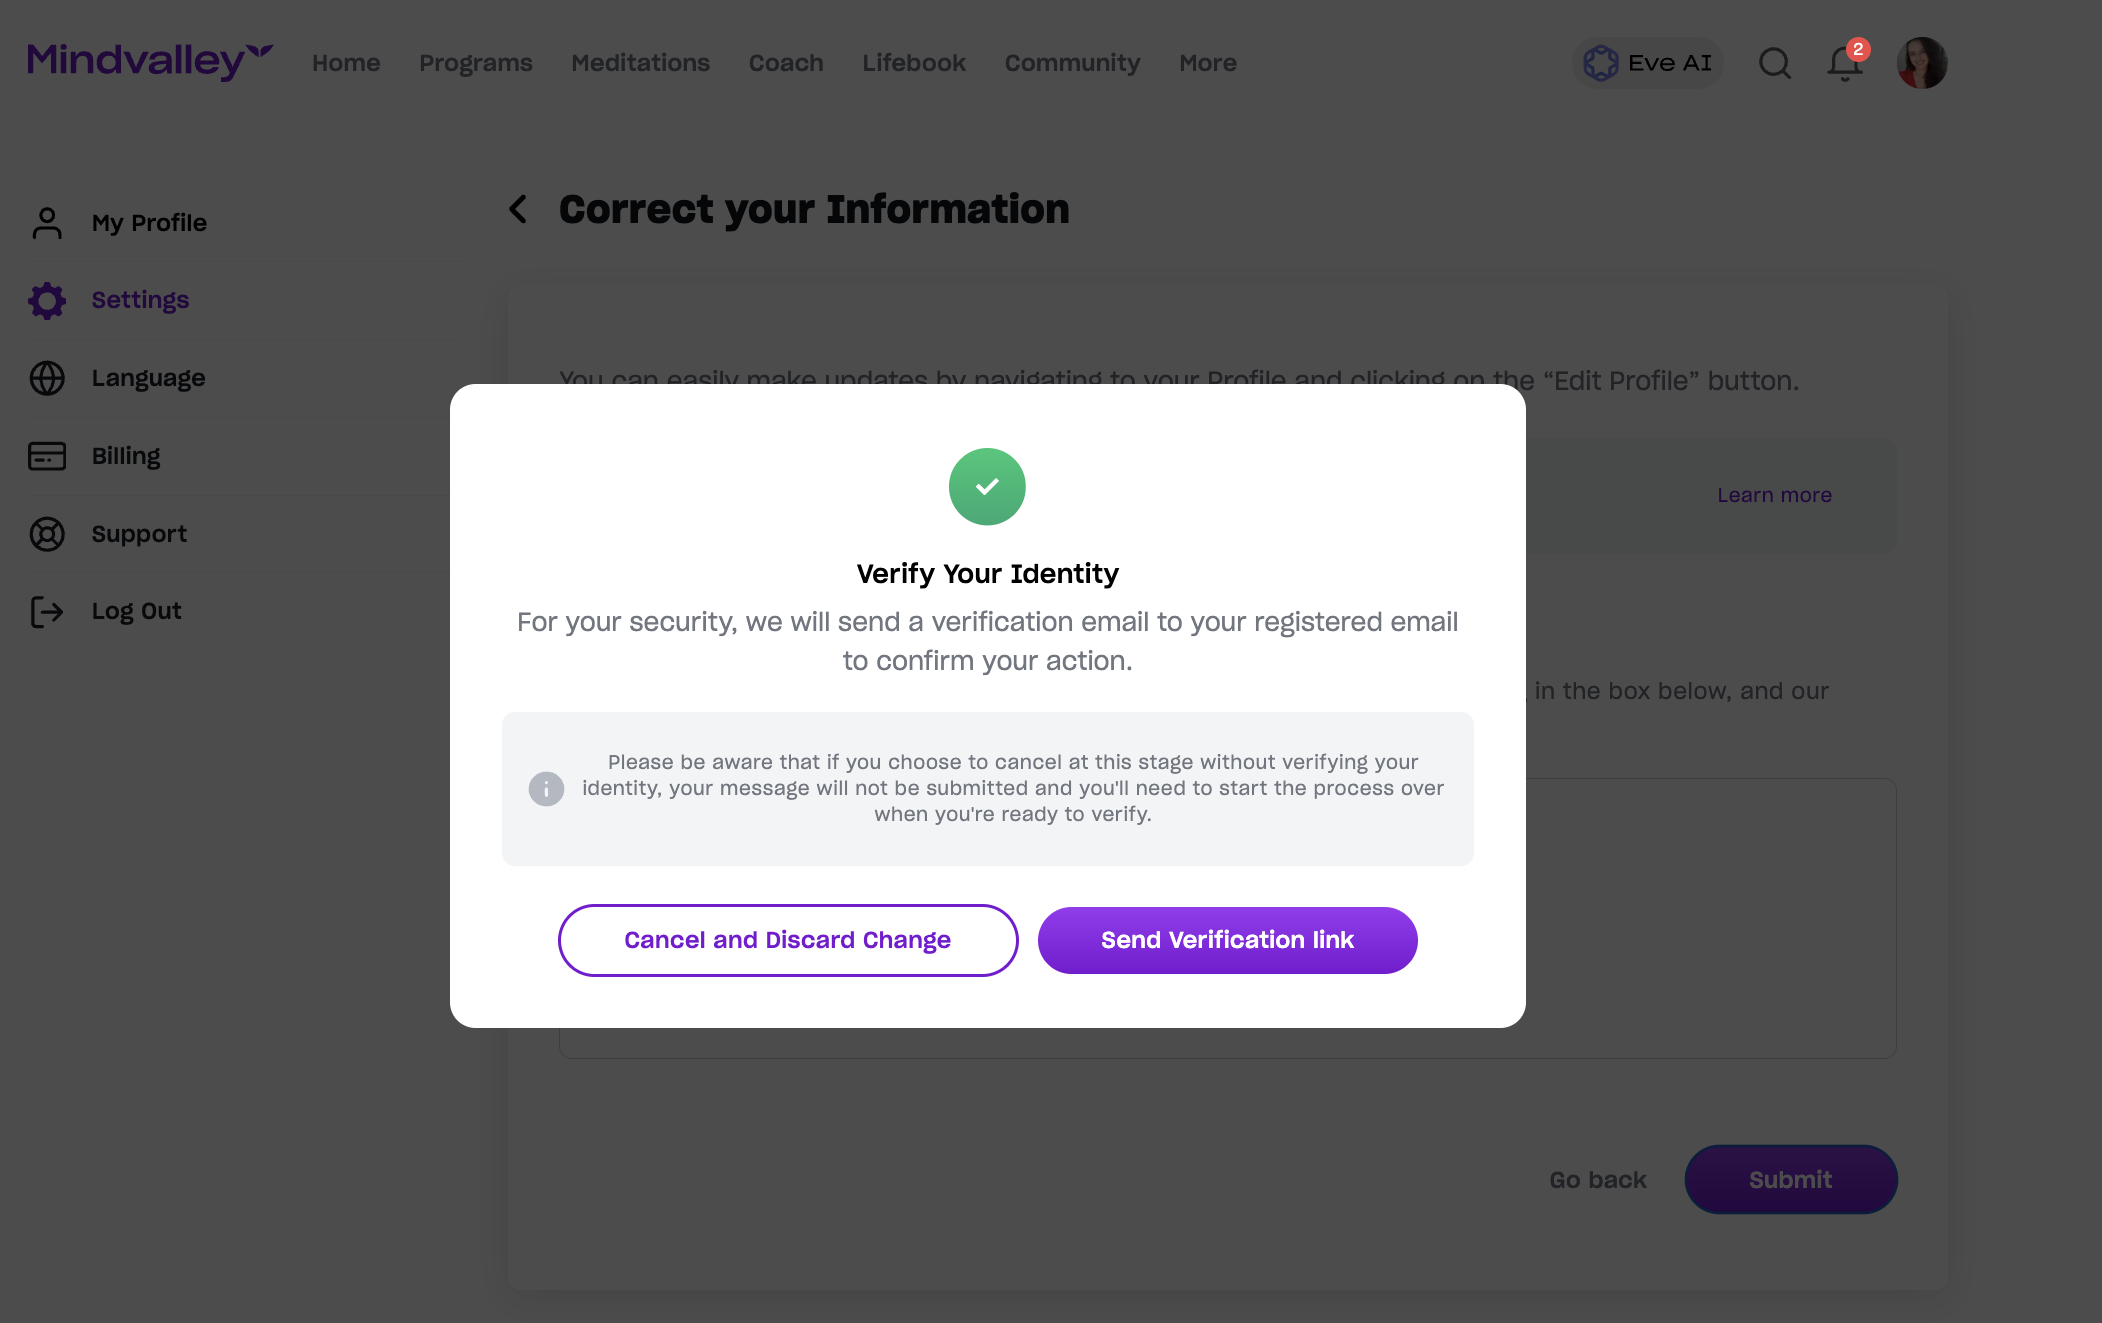Go to the Meditations tab
Screen dimensions: 2102x1323
641,63
